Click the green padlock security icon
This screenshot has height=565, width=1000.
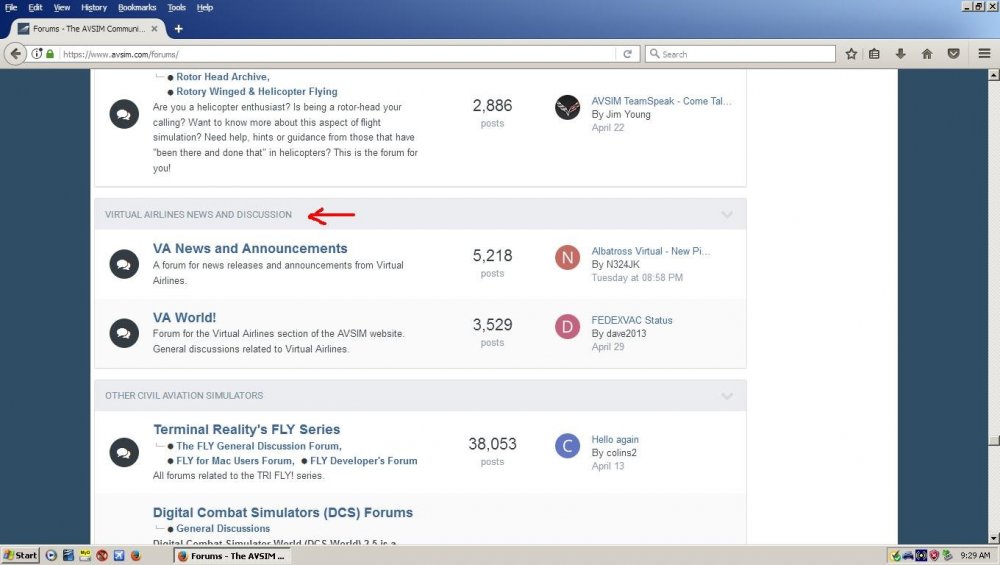click(50, 54)
